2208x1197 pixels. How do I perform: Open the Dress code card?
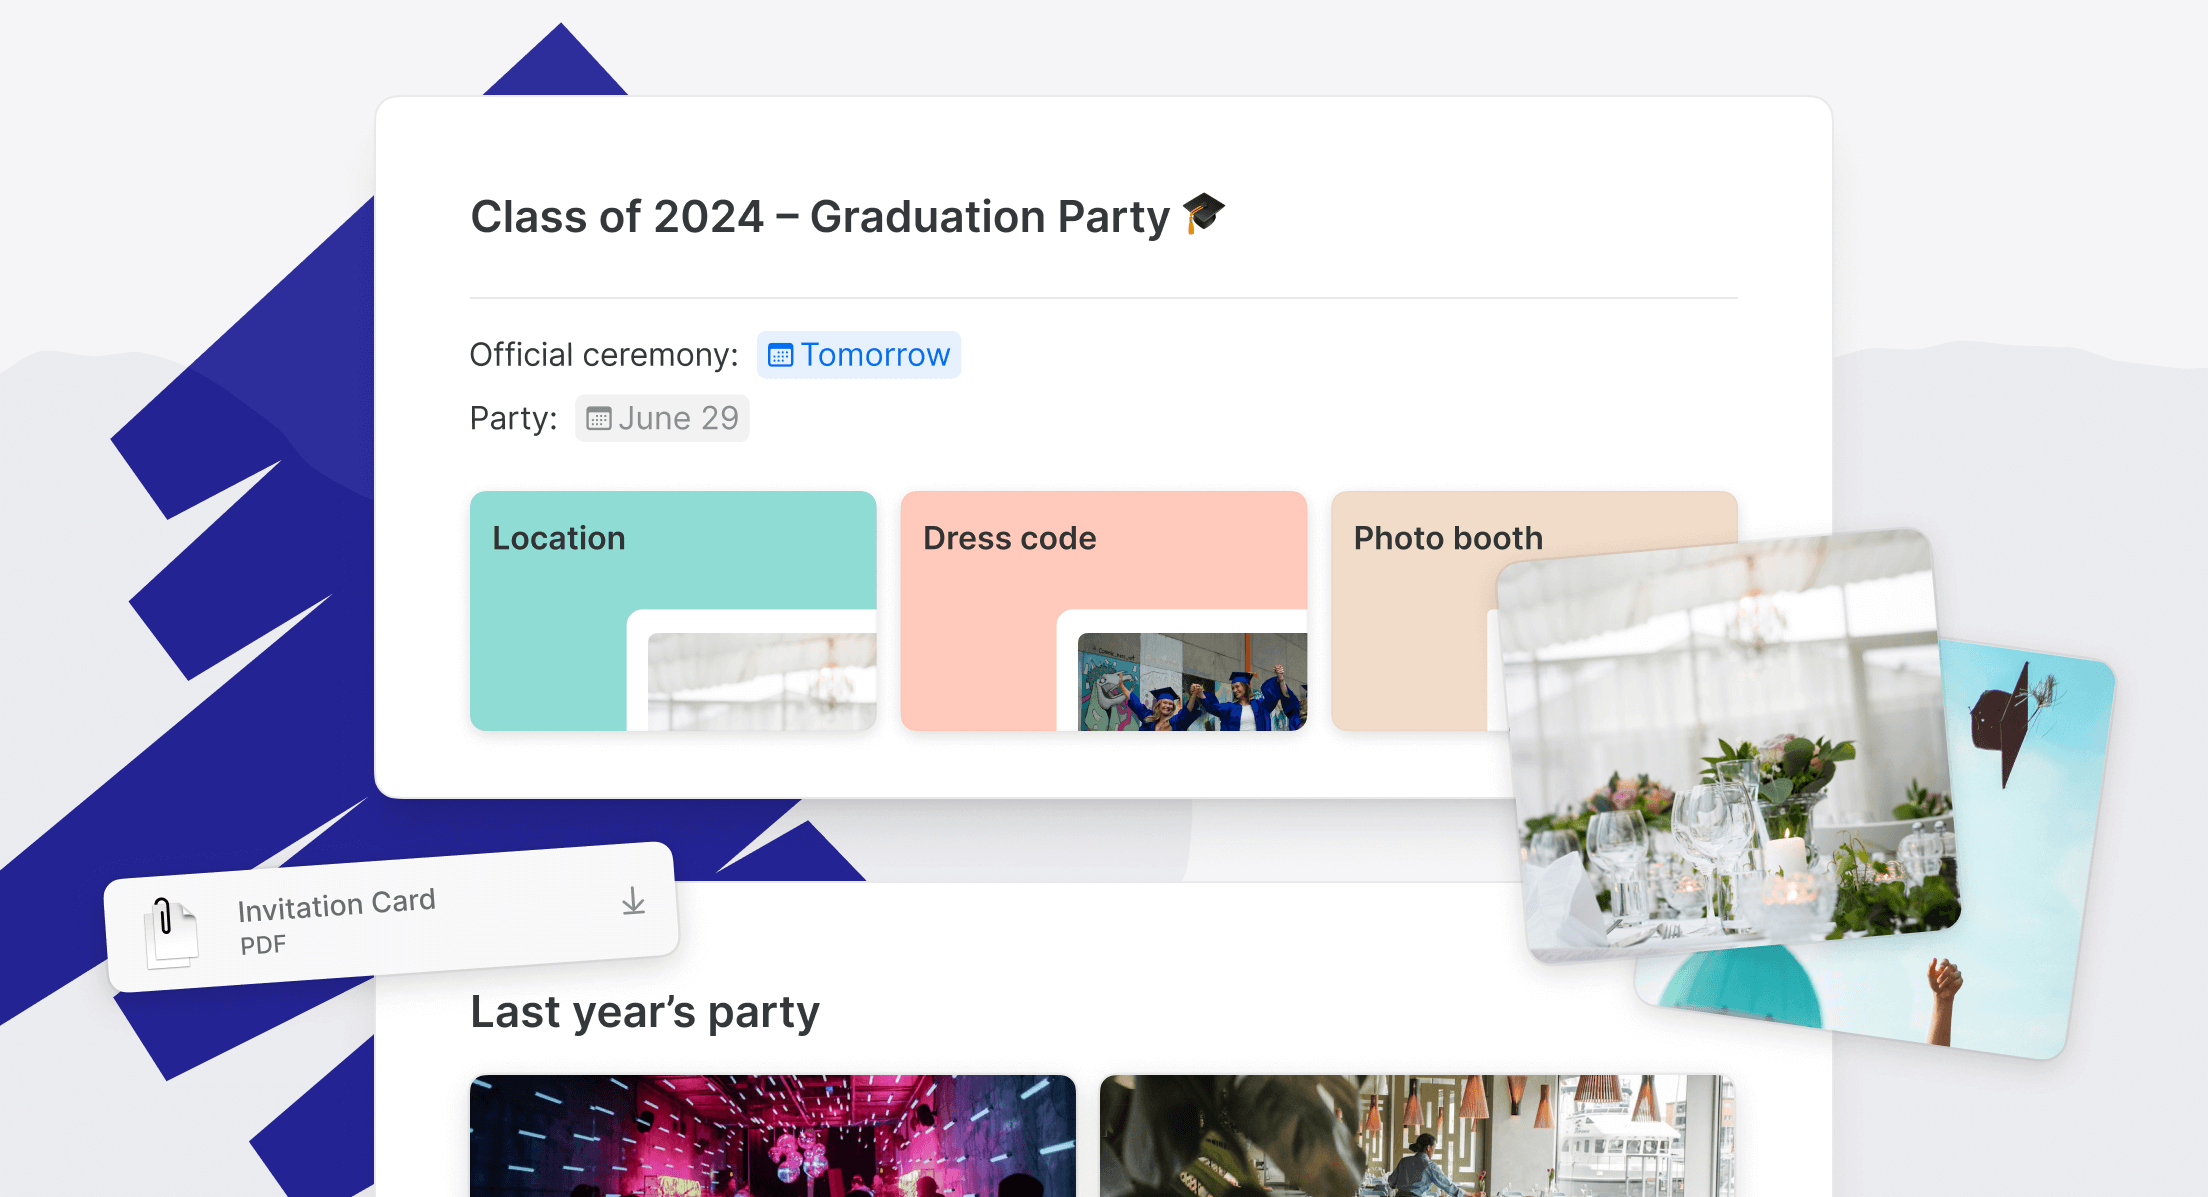[1104, 611]
